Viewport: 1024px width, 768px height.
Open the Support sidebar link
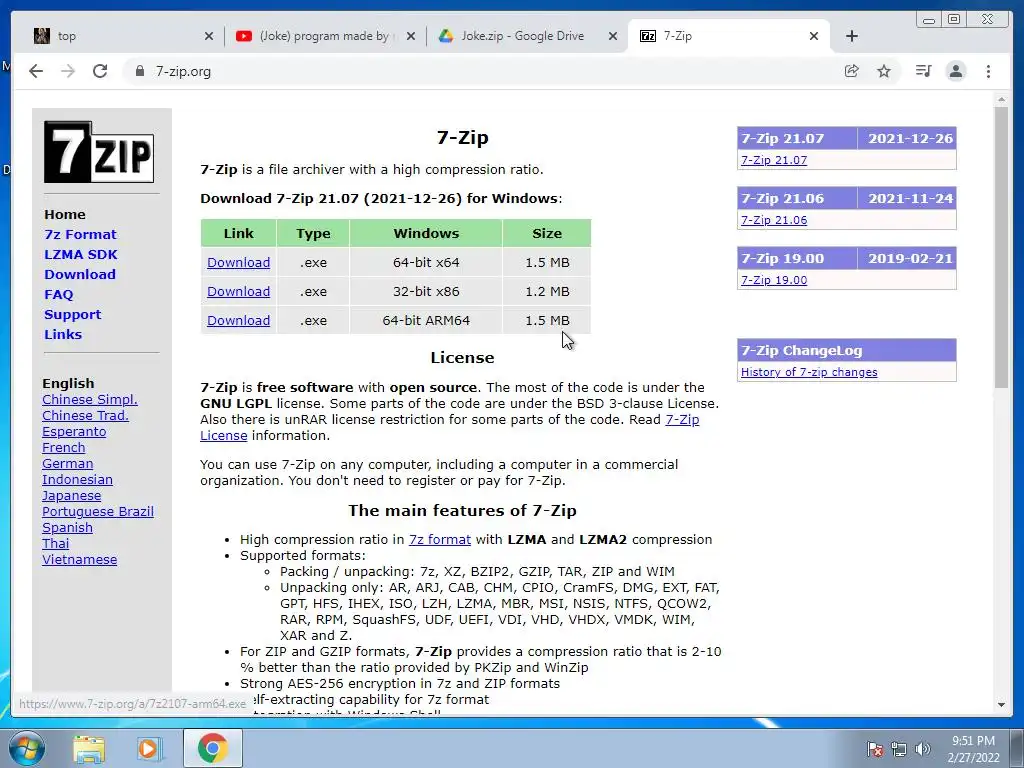72,315
